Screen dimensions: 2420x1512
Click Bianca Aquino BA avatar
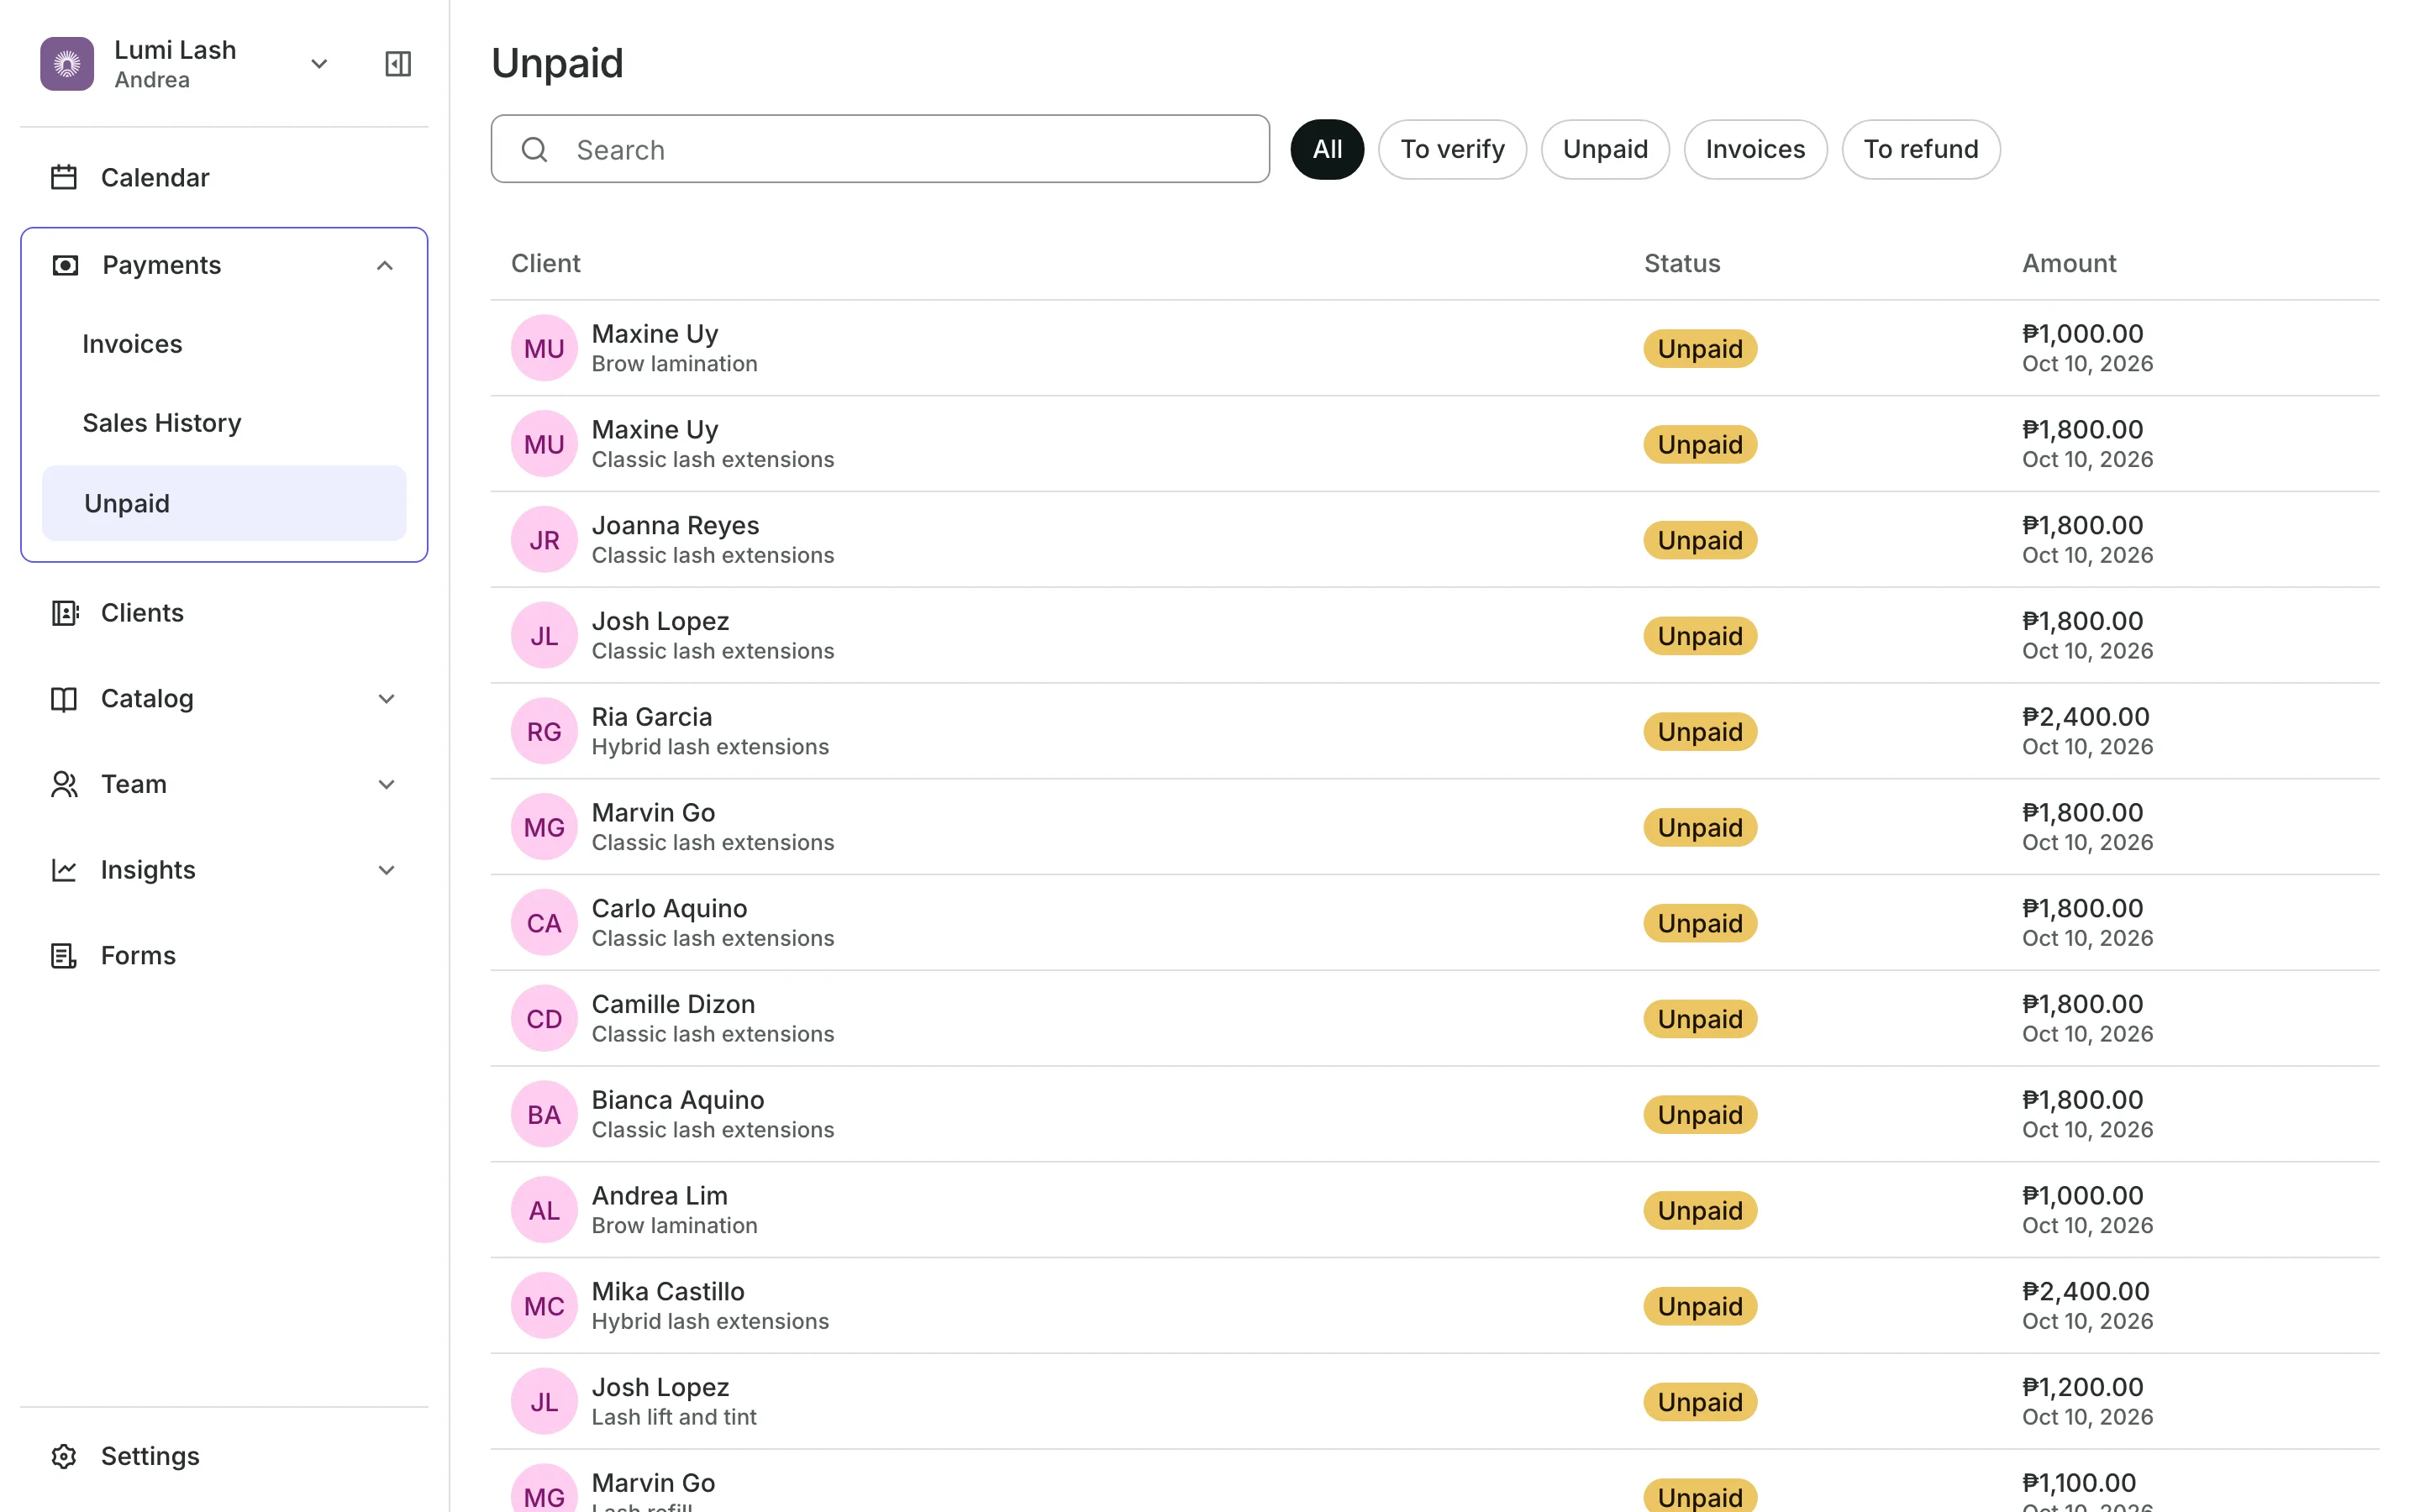(x=544, y=1115)
